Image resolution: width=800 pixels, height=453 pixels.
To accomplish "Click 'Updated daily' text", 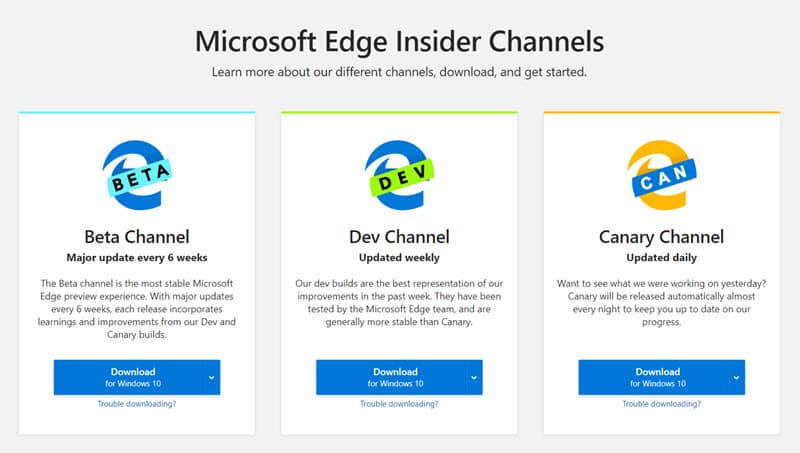I will [x=661, y=258].
